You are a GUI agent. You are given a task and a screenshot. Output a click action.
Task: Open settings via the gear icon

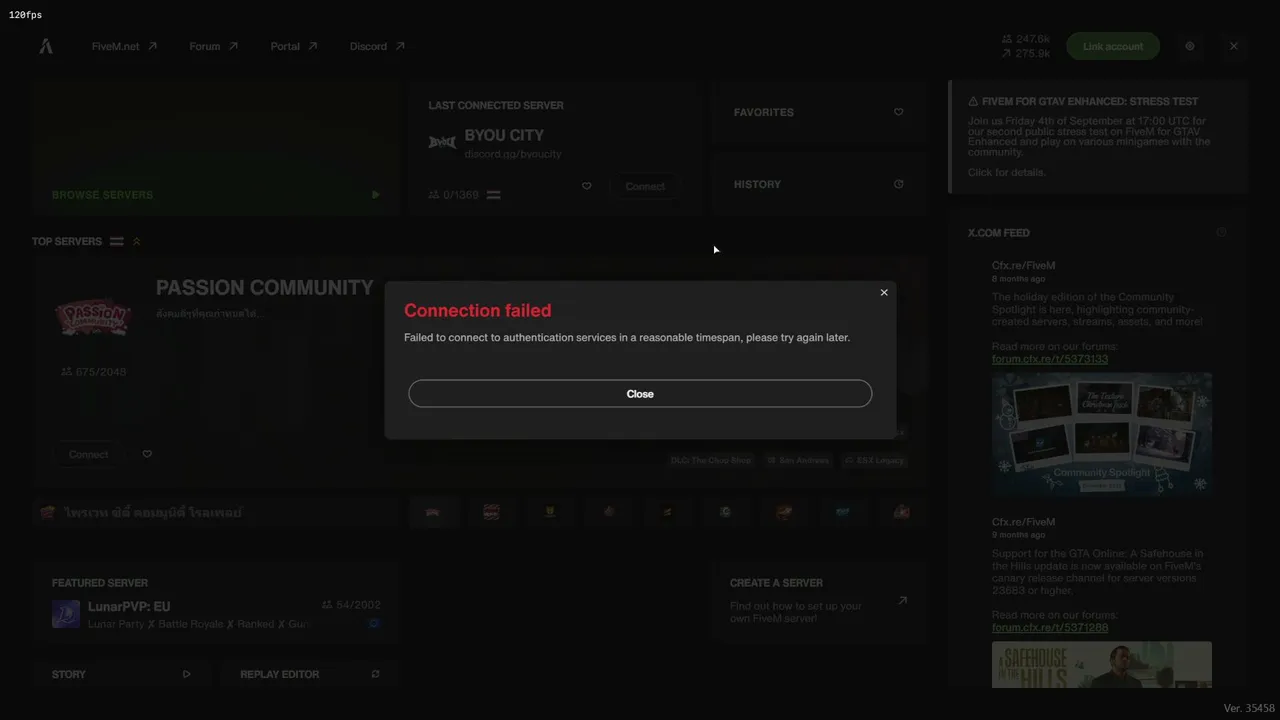[1190, 46]
